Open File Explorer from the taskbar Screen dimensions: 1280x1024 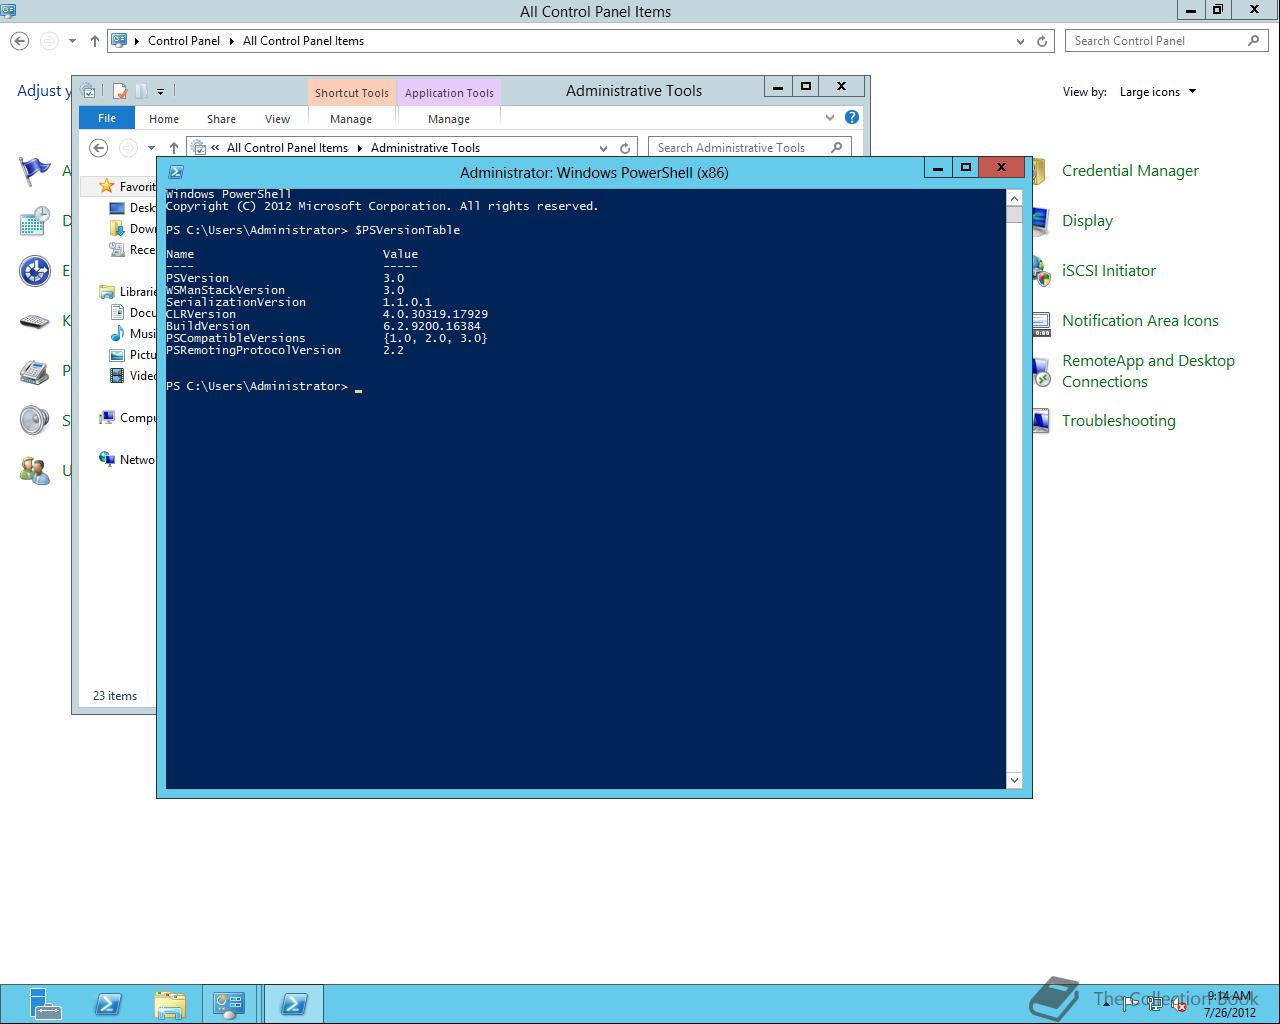tap(170, 1004)
